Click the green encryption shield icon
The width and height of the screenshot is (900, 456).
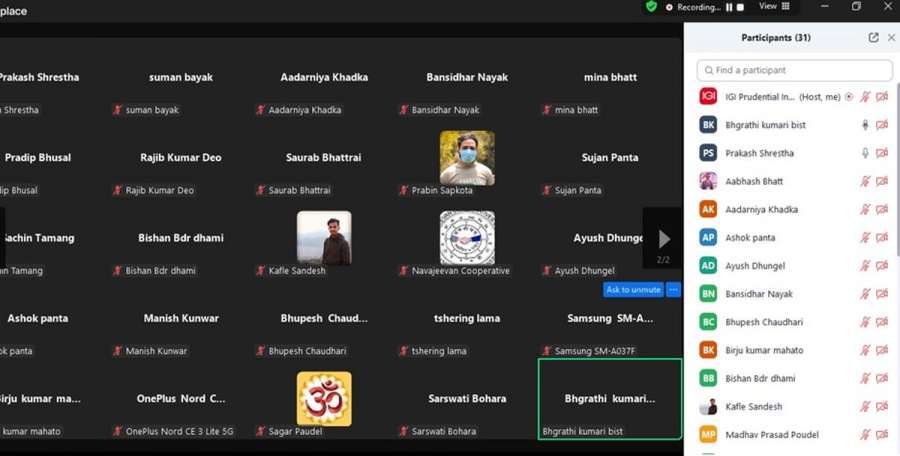click(651, 6)
